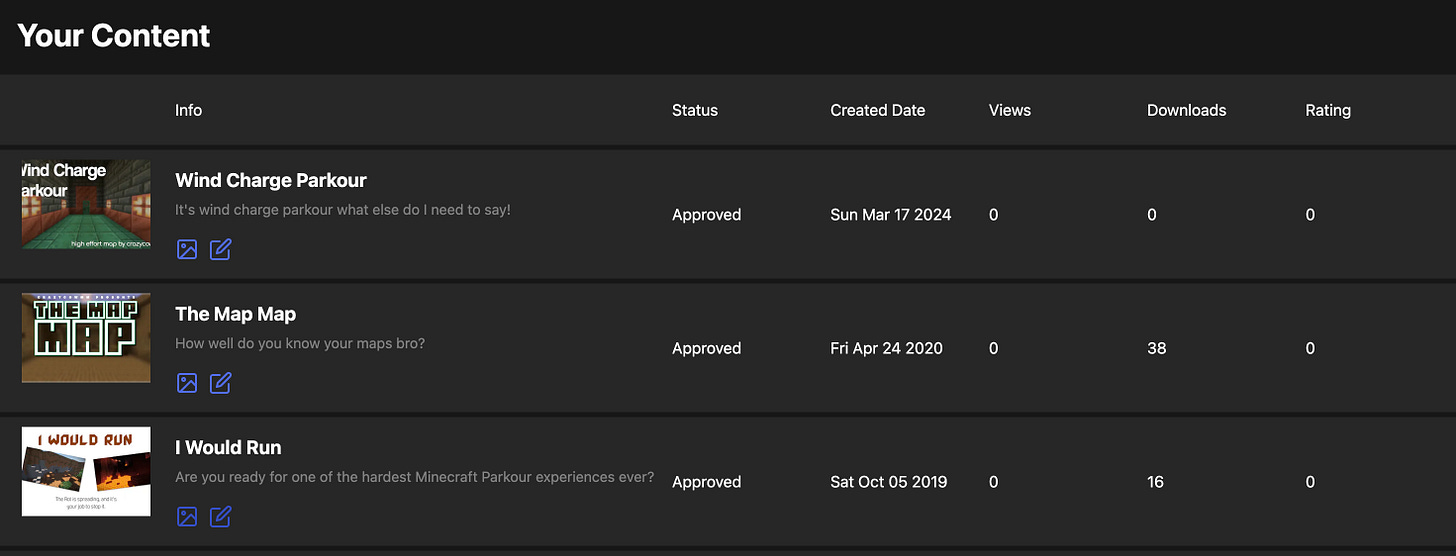Select the I Would Run thumbnail
Image resolution: width=1456 pixels, height=556 pixels.
(86, 472)
